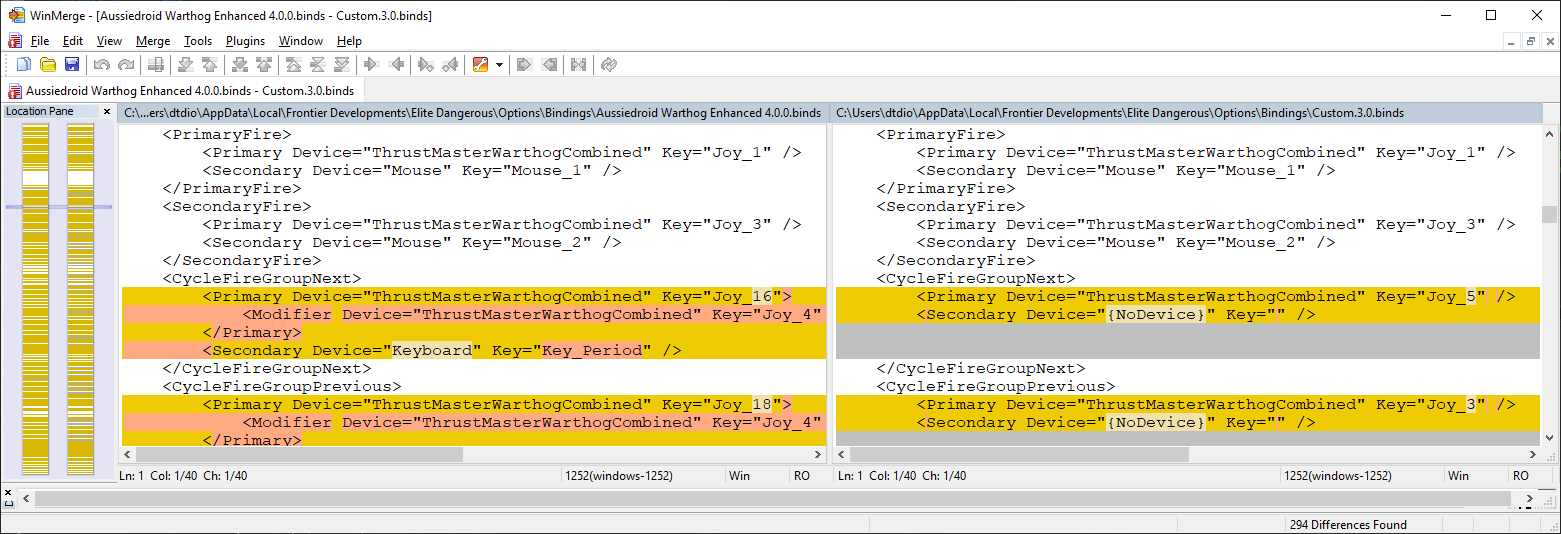Click '294 Differences Found' in the status bar
This screenshot has height=534, width=1561.
pyautogui.click(x=1348, y=524)
